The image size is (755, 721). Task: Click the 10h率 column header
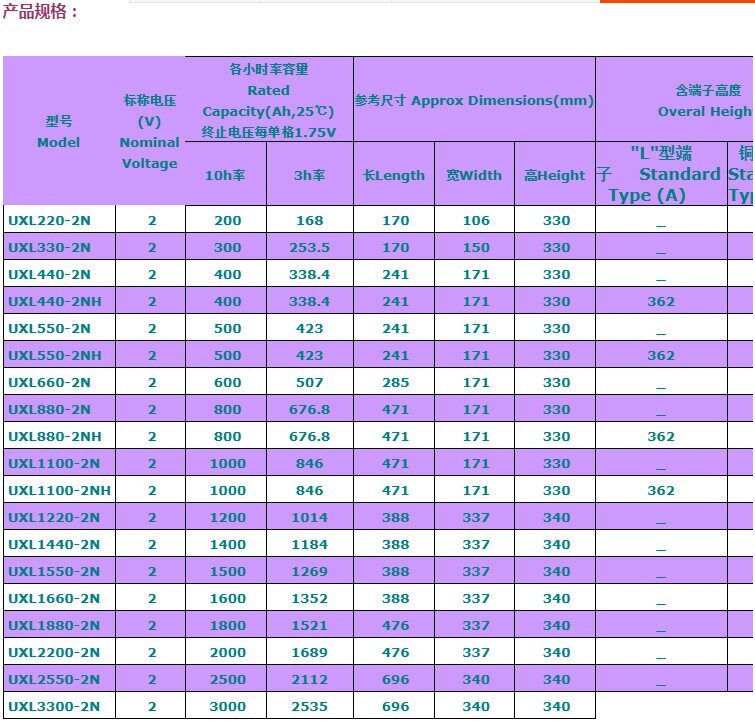[x=225, y=175]
